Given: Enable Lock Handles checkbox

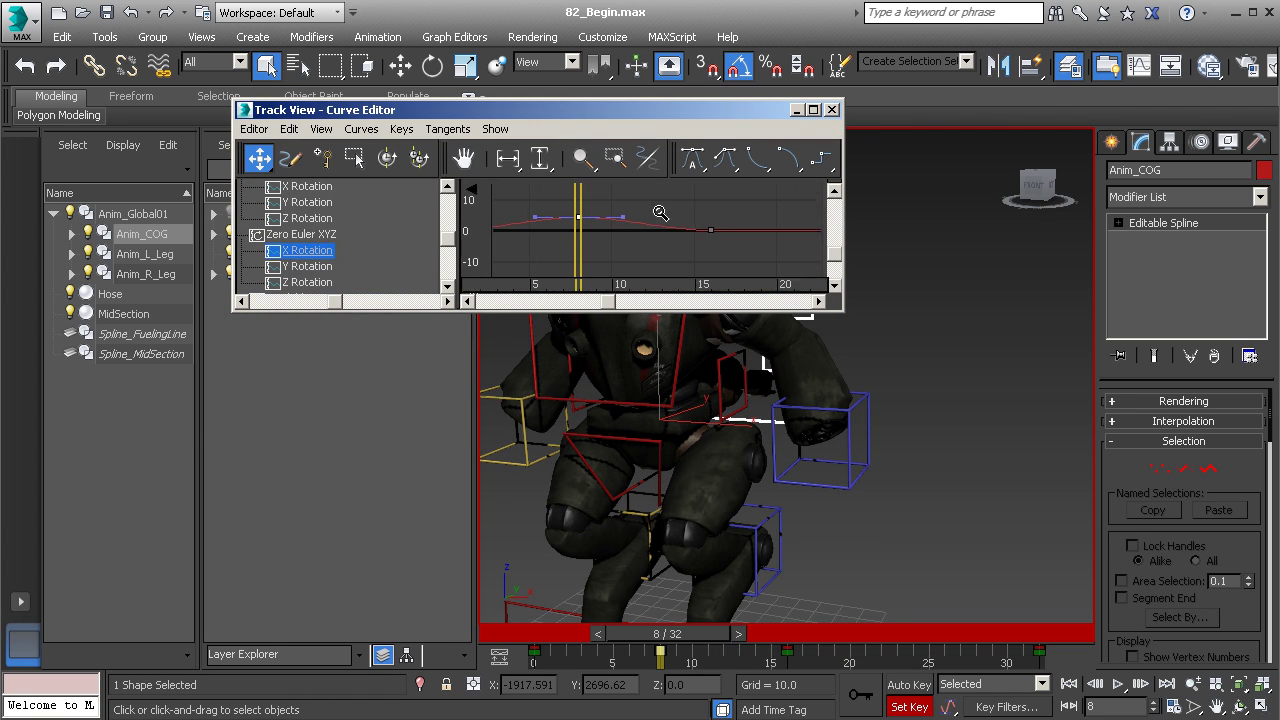Looking at the screenshot, I should (x=1132, y=546).
